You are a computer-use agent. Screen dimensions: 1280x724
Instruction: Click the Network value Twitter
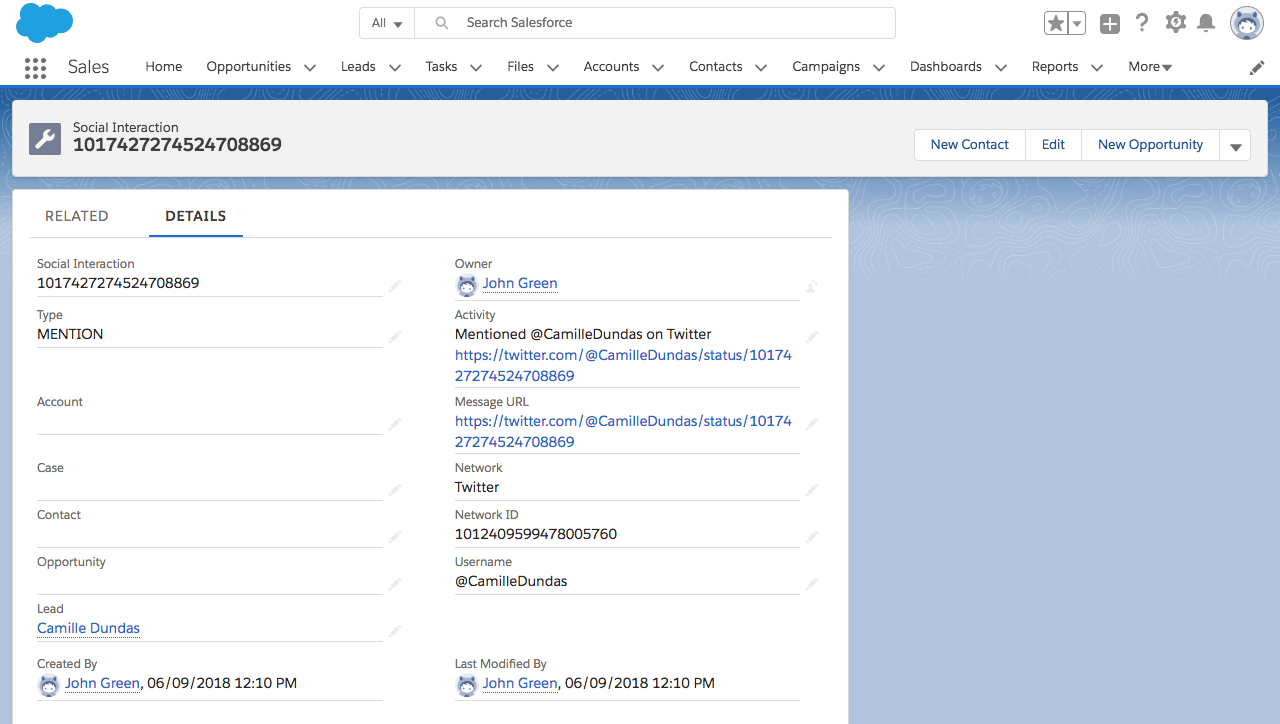pos(477,487)
